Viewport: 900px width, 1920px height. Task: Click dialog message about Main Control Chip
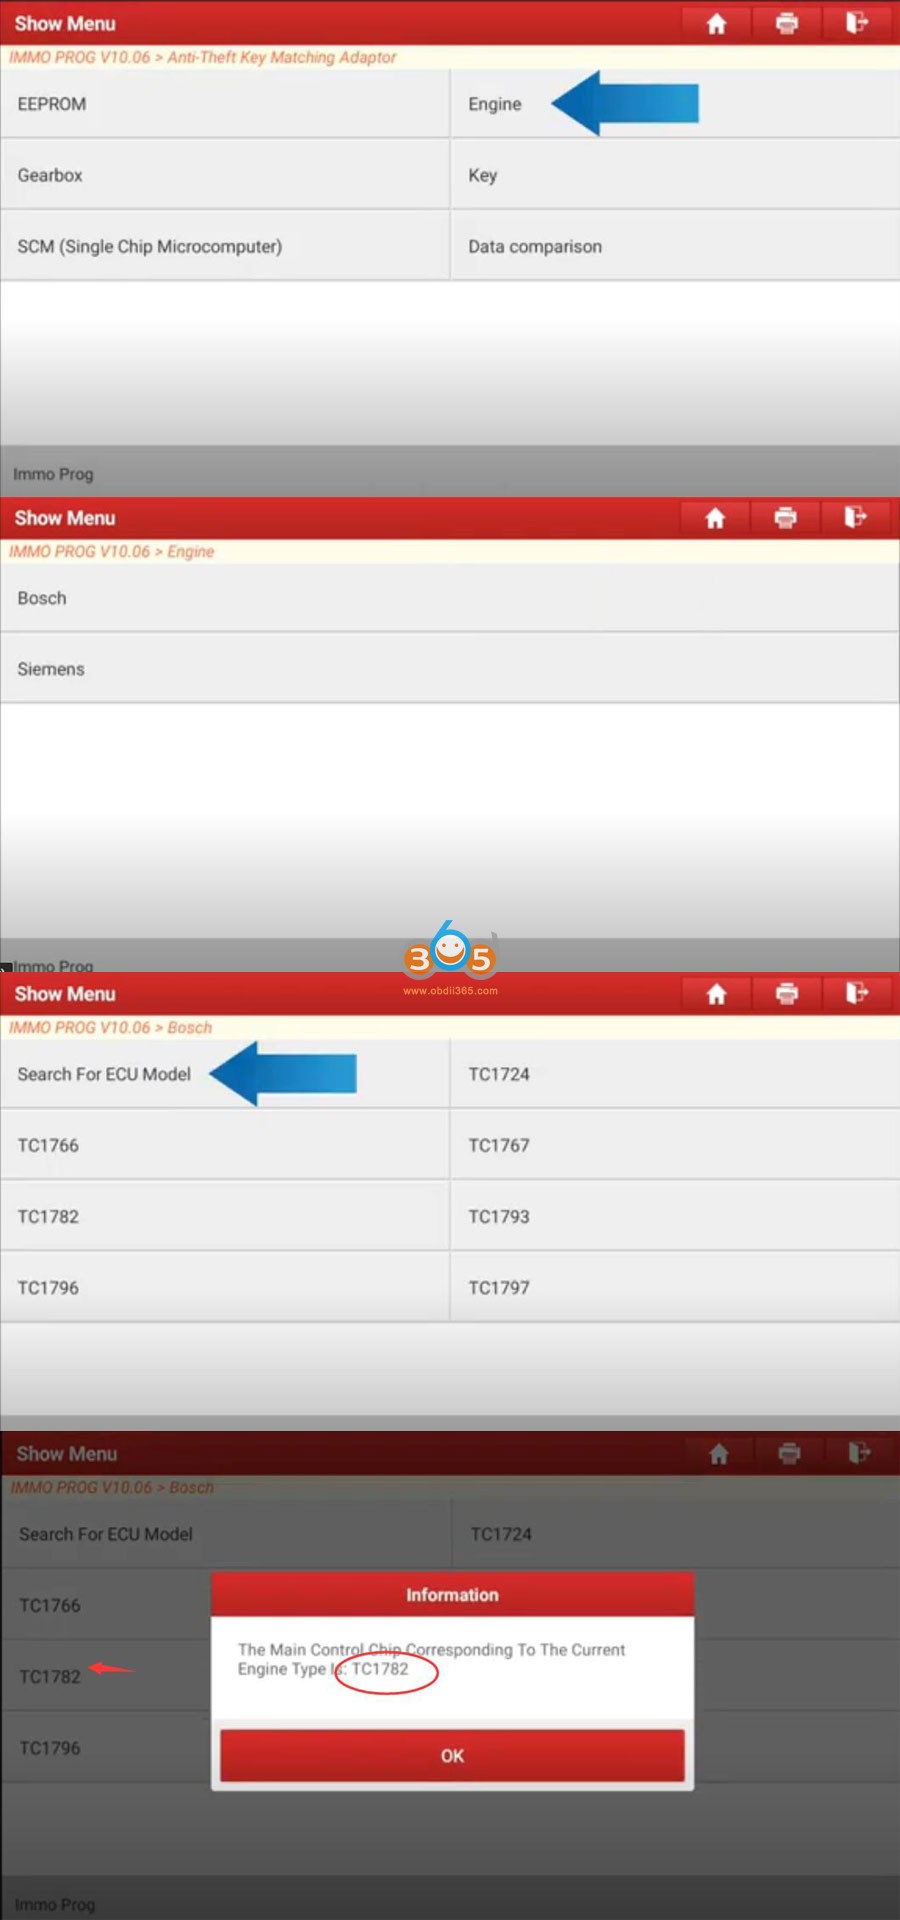[x=431, y=1659]
